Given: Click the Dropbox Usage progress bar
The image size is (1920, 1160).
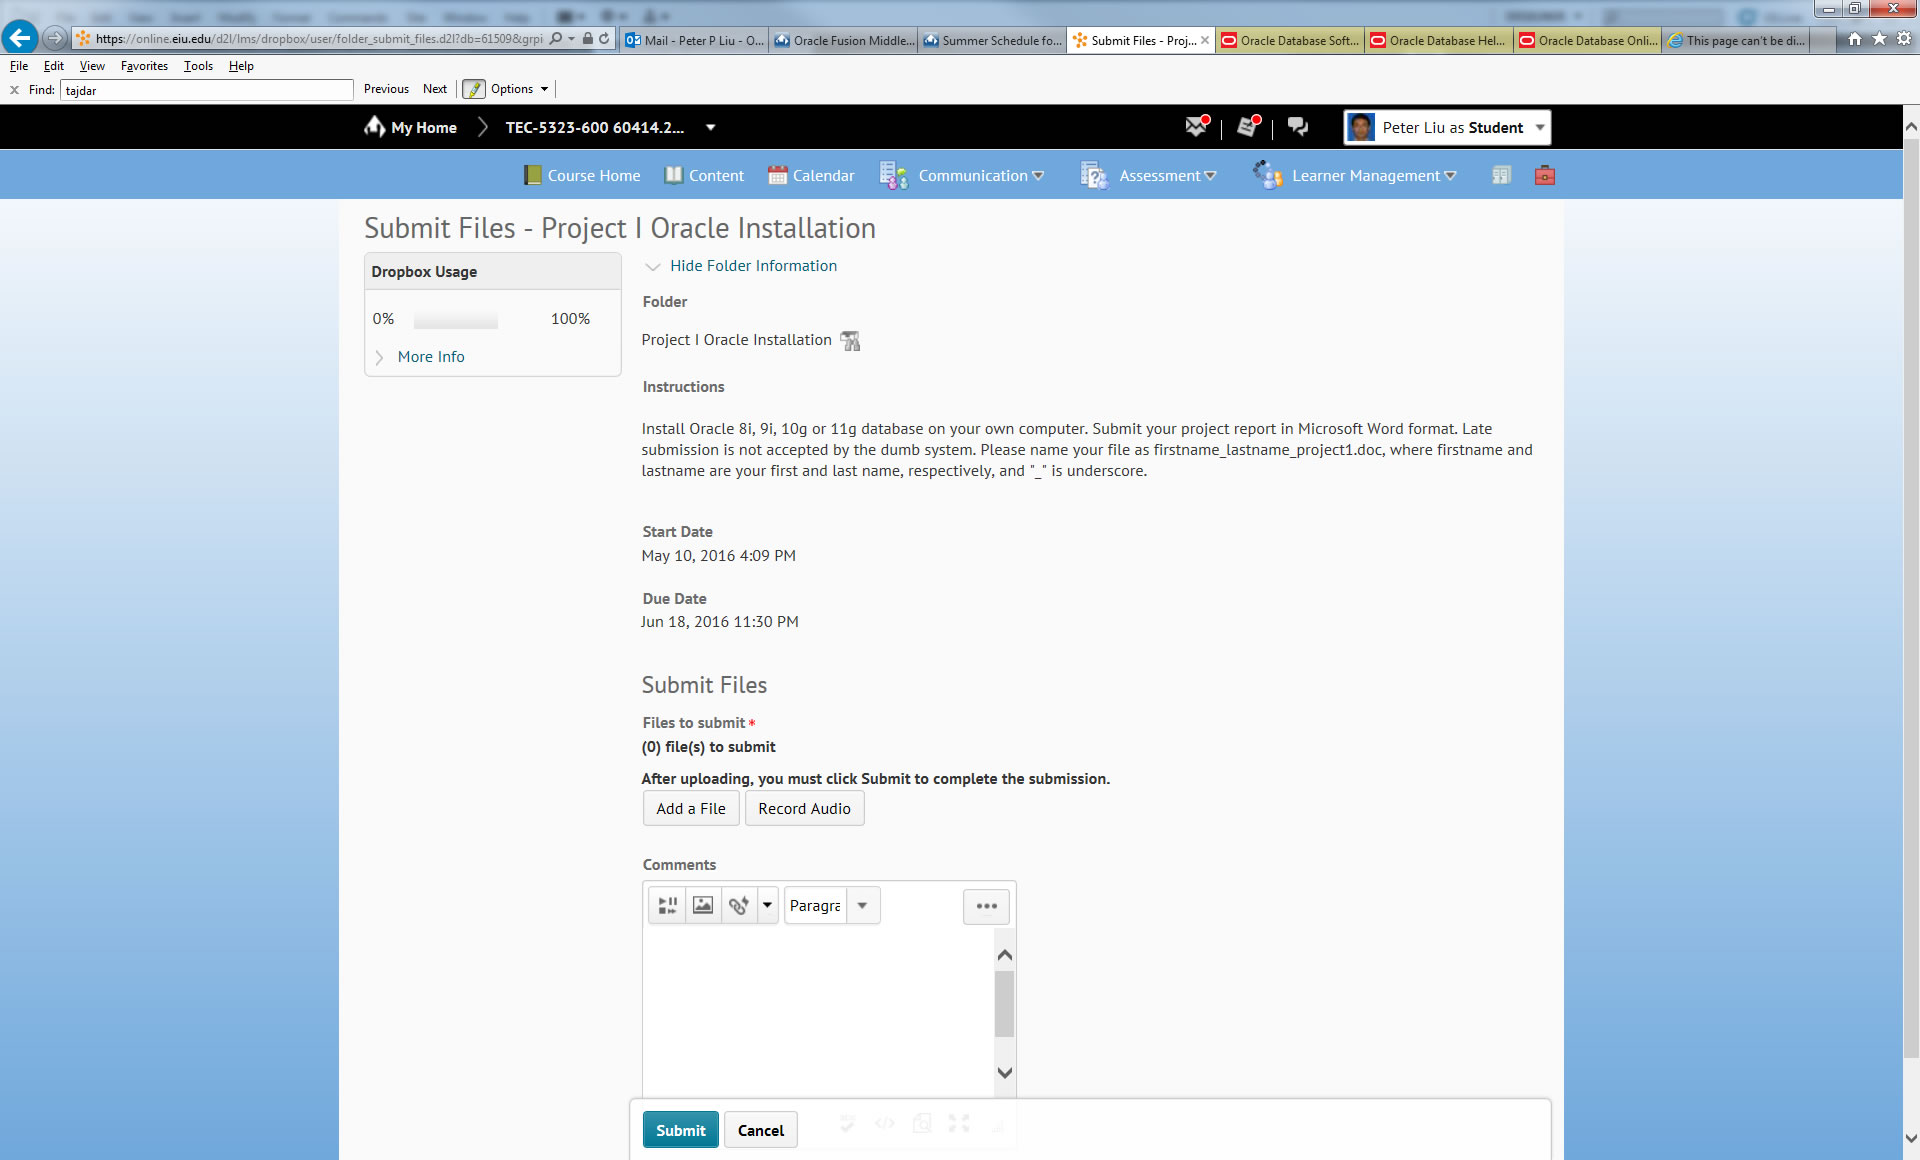Looking at the screenshot, I should tap(455, 320).
